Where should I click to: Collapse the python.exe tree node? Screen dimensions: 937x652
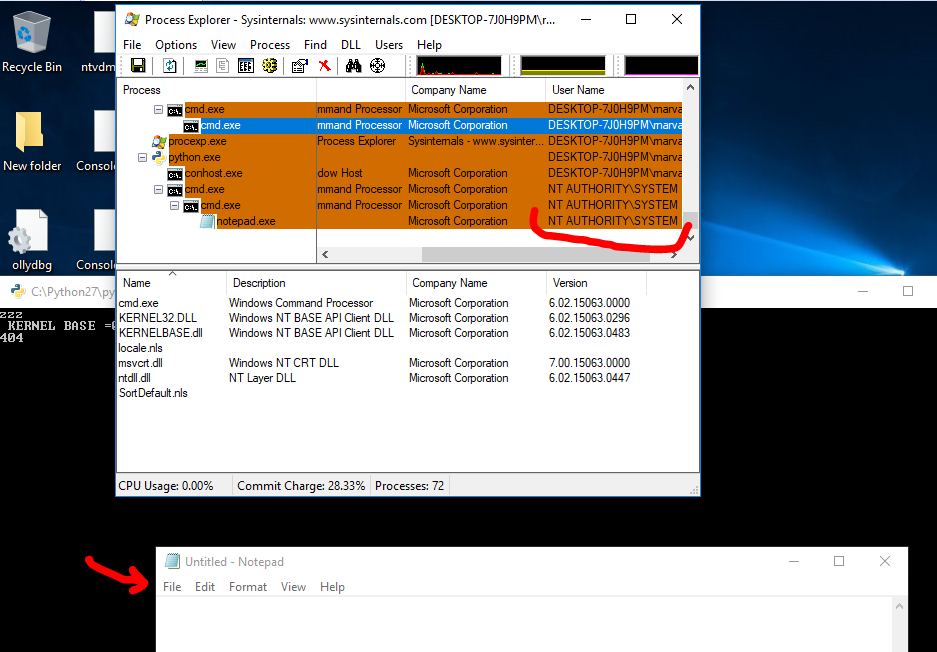[x=142, y=158]
